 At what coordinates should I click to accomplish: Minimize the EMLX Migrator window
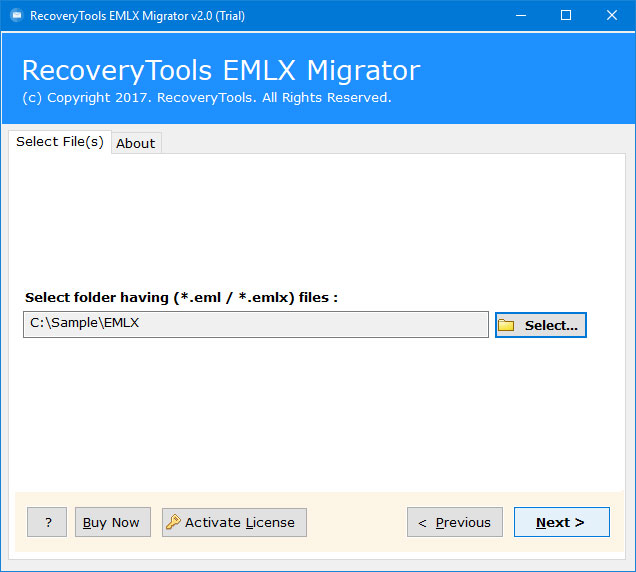(521, 15)
